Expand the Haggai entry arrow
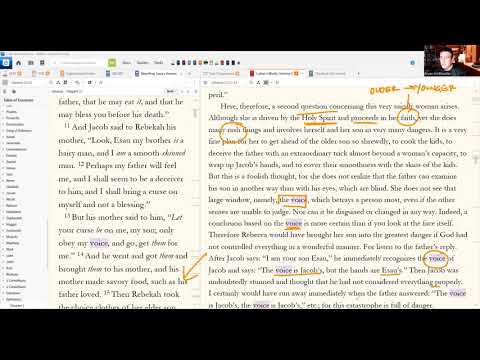The height and width of the screenshot is (360, 480). 4,224
